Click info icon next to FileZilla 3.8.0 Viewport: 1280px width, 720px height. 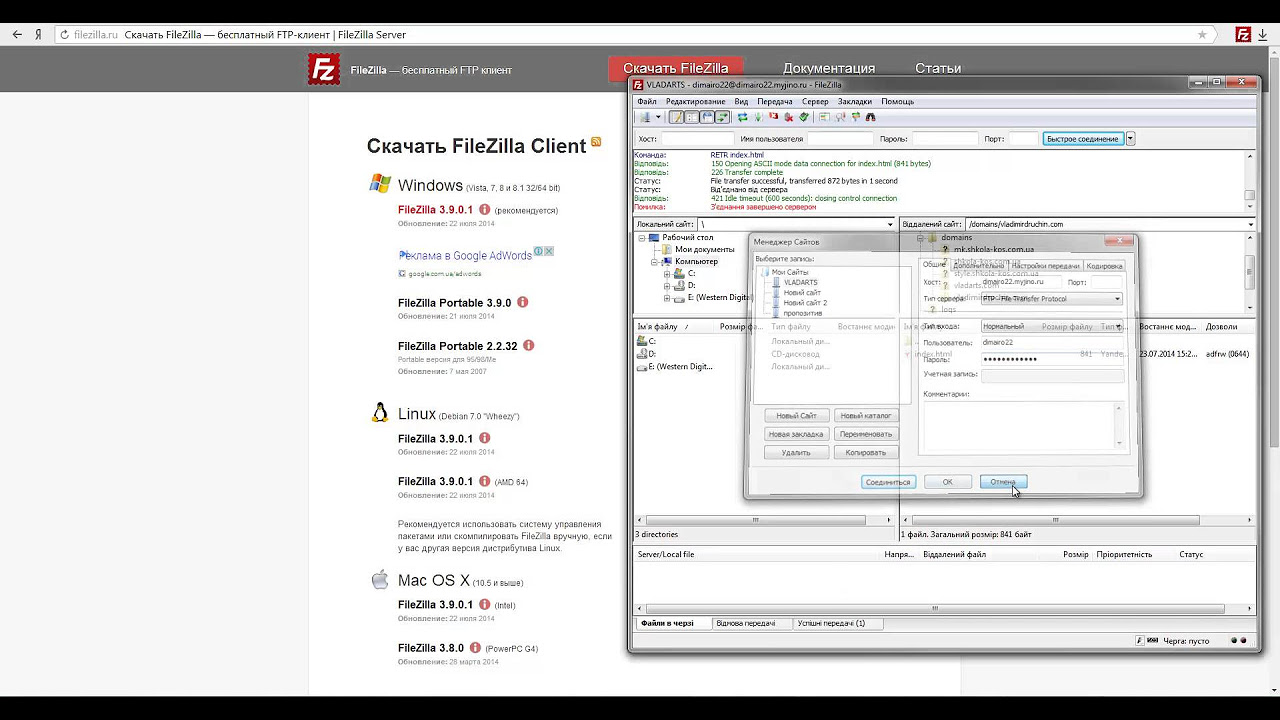[475, 648]
